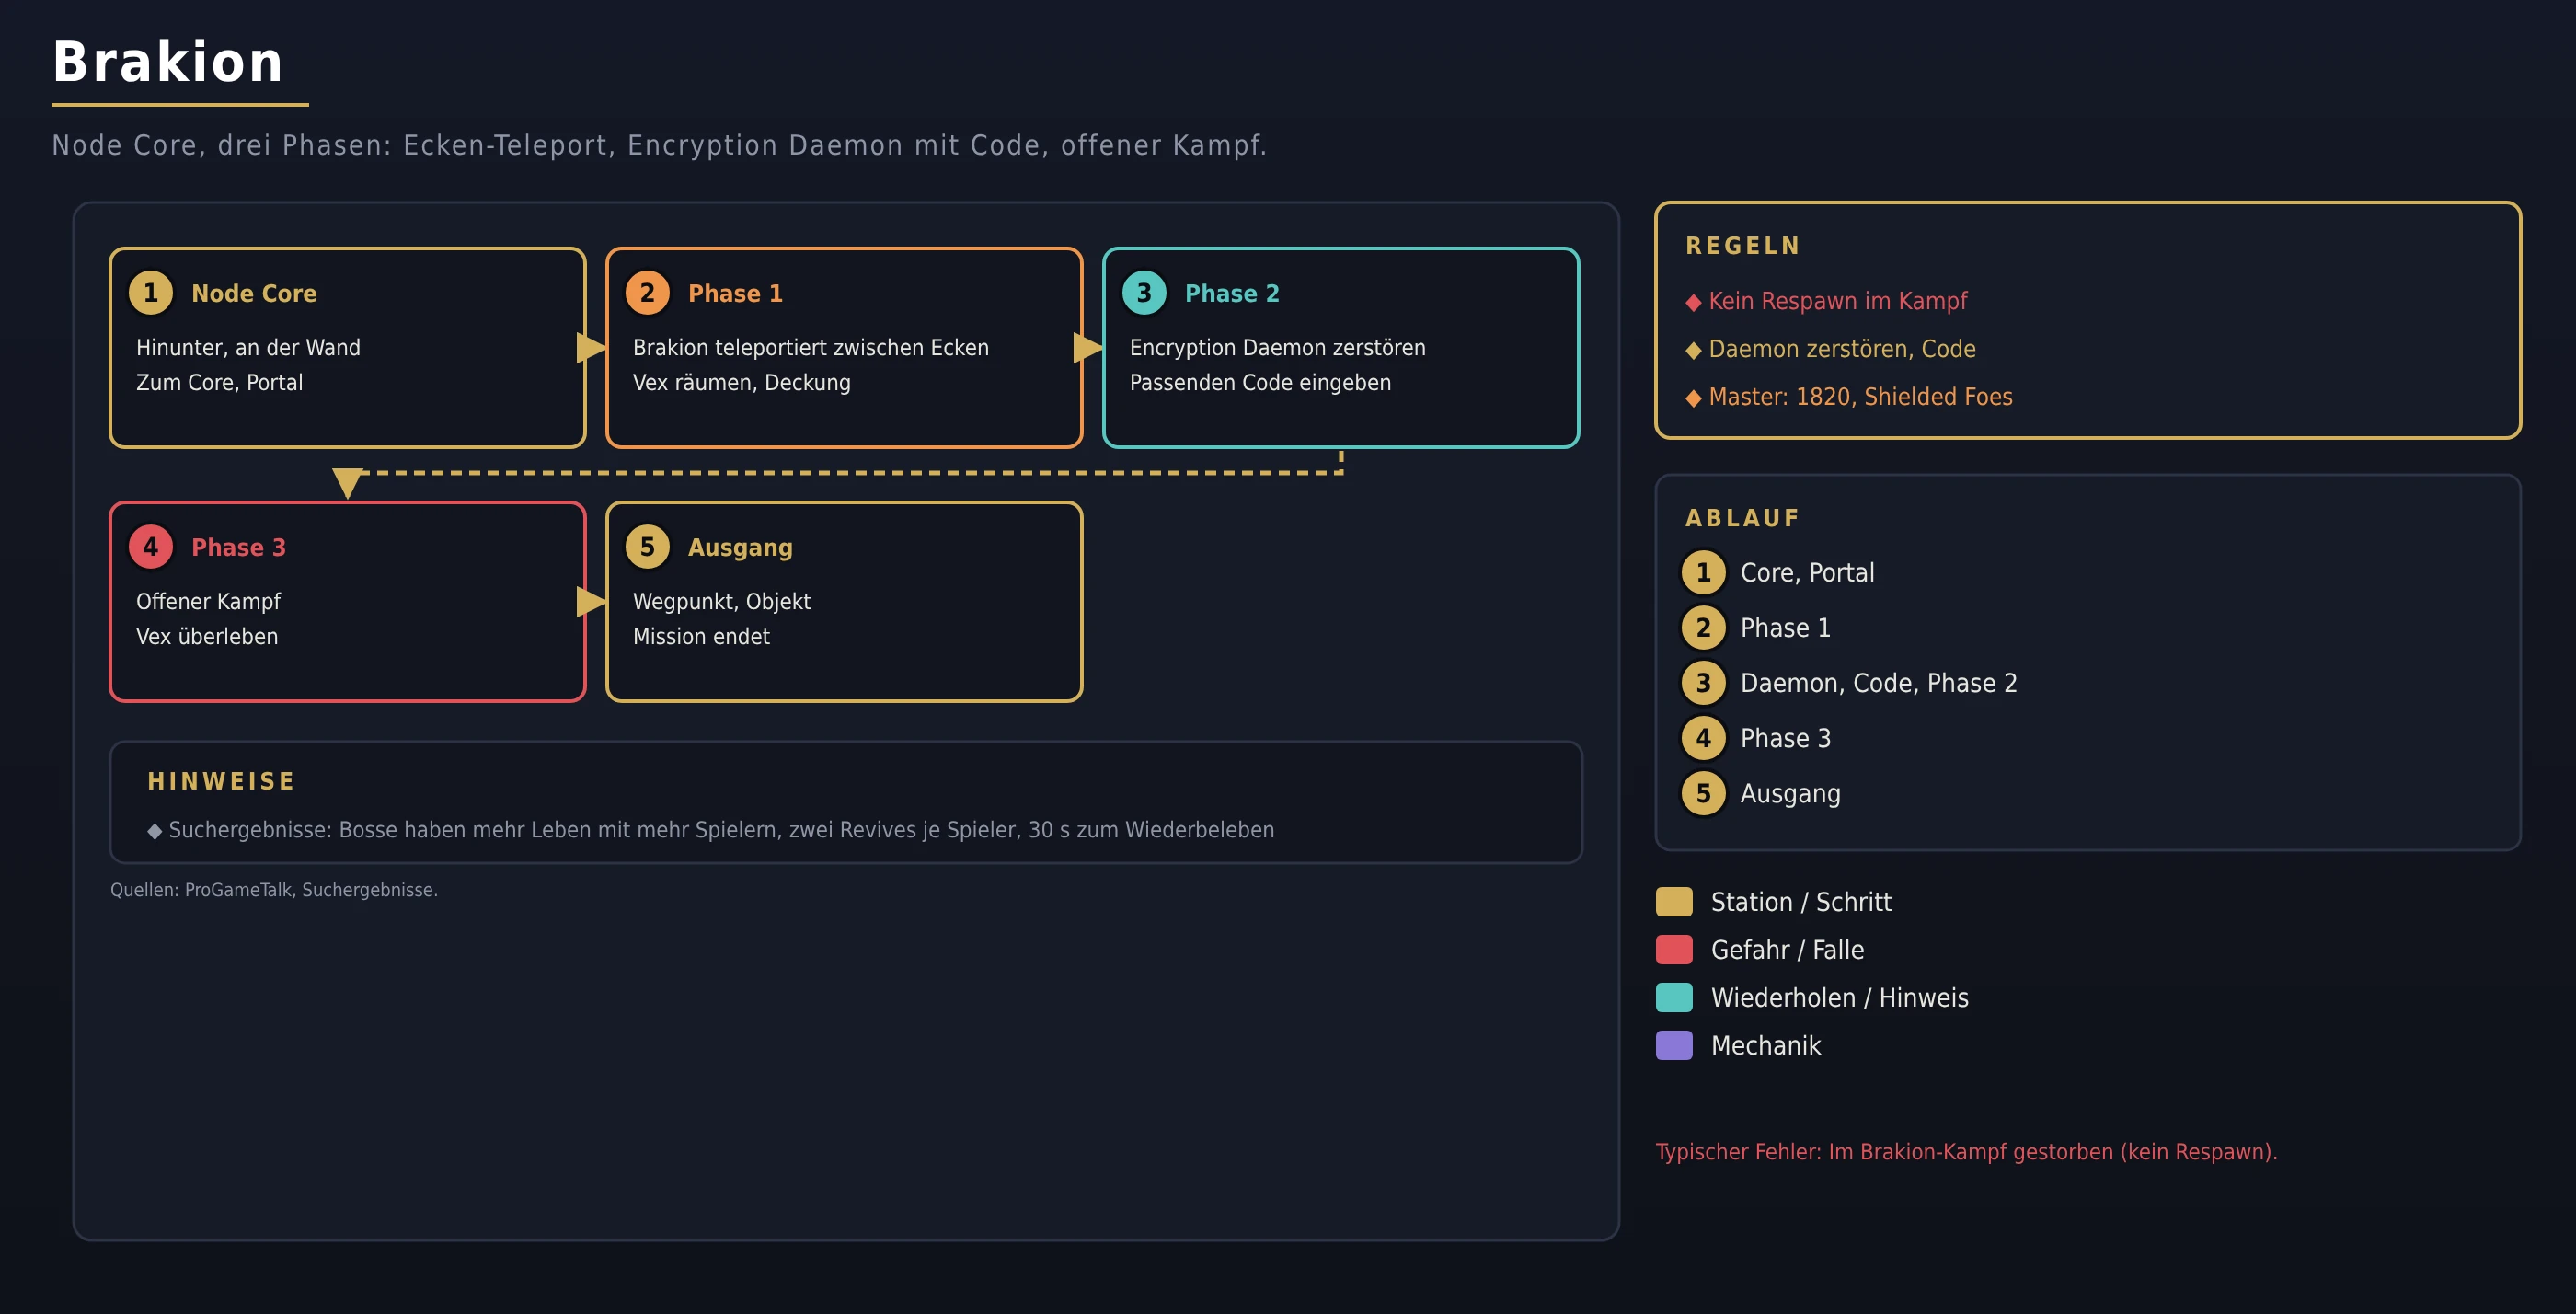Screen dimensions: 2576x1314
Task: Click the Ablauf badge 4 next to Phase 3
Action: point(1703,738)
